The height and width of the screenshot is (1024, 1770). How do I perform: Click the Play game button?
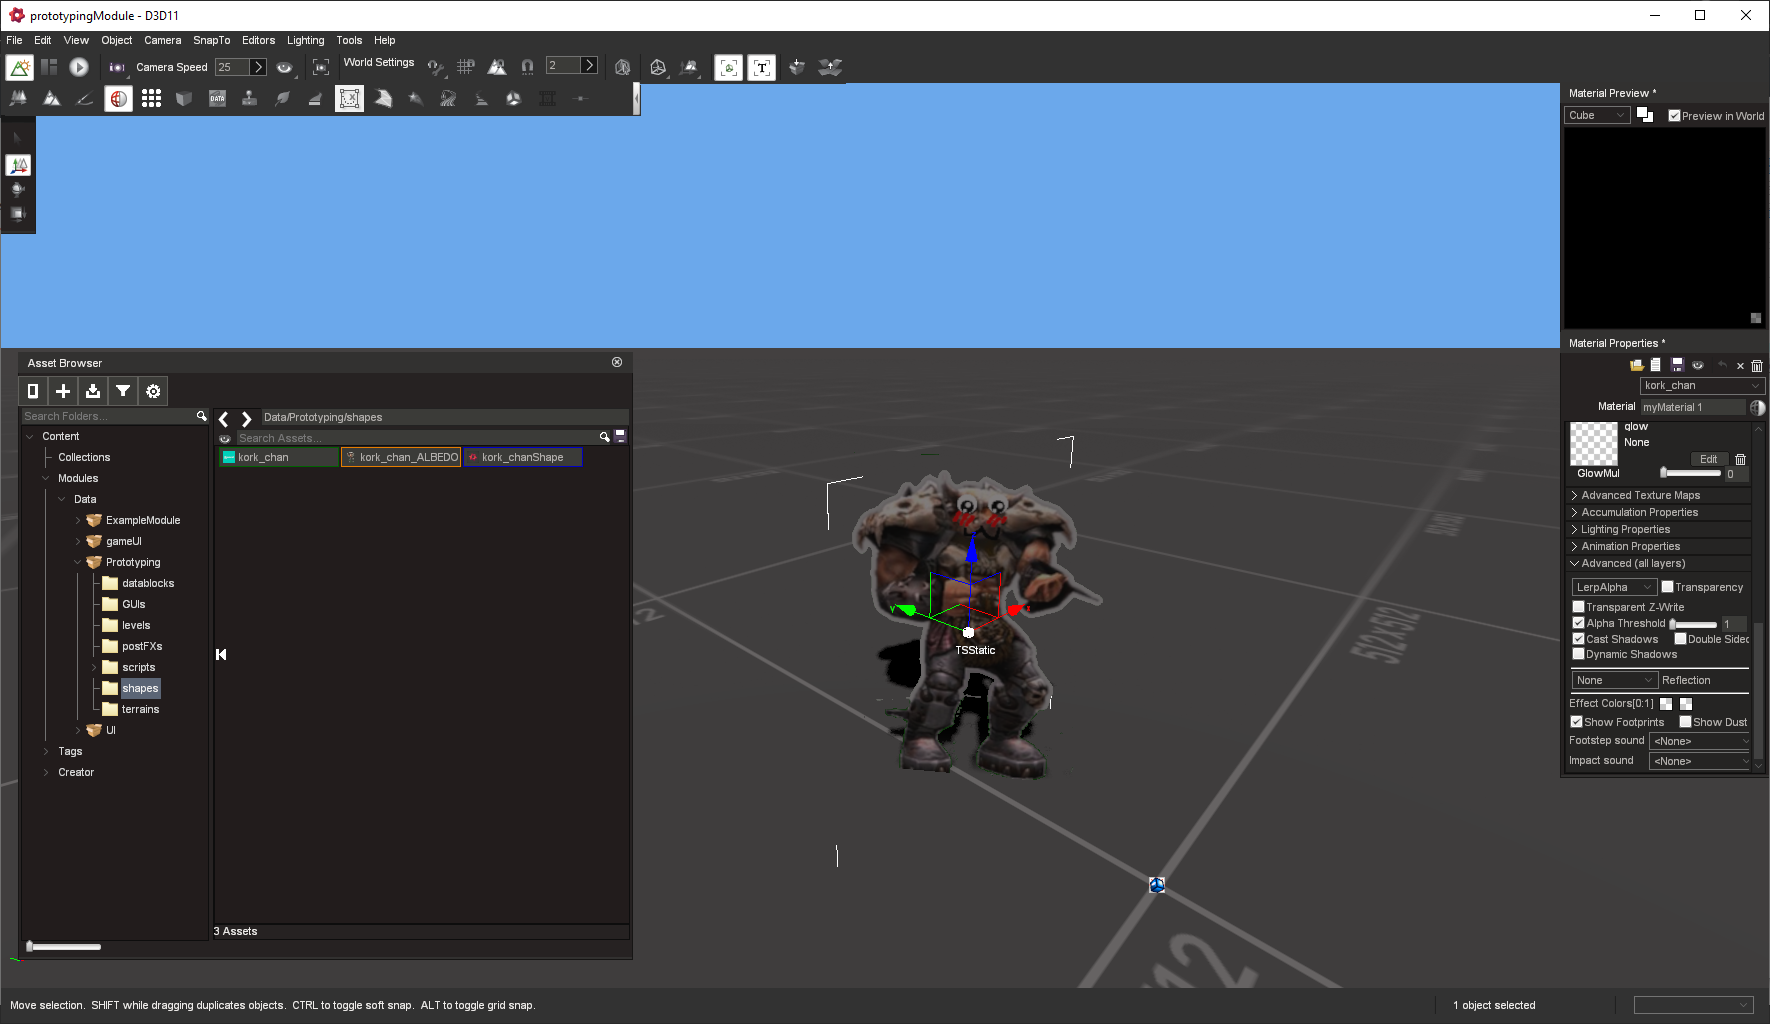(x=79, y=67)
